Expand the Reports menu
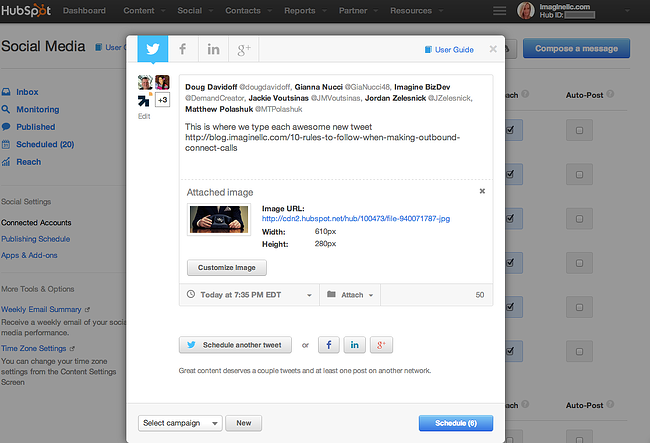Viewport: 650px width, 443px height. [x=305, y=11]
